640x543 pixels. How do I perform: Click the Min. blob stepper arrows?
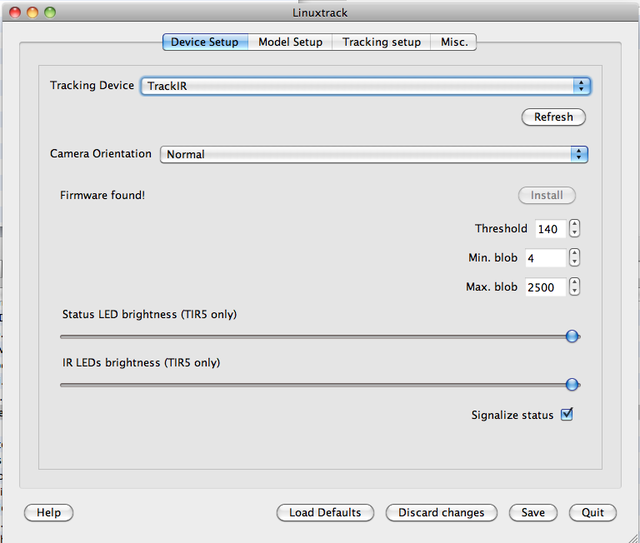574,258
